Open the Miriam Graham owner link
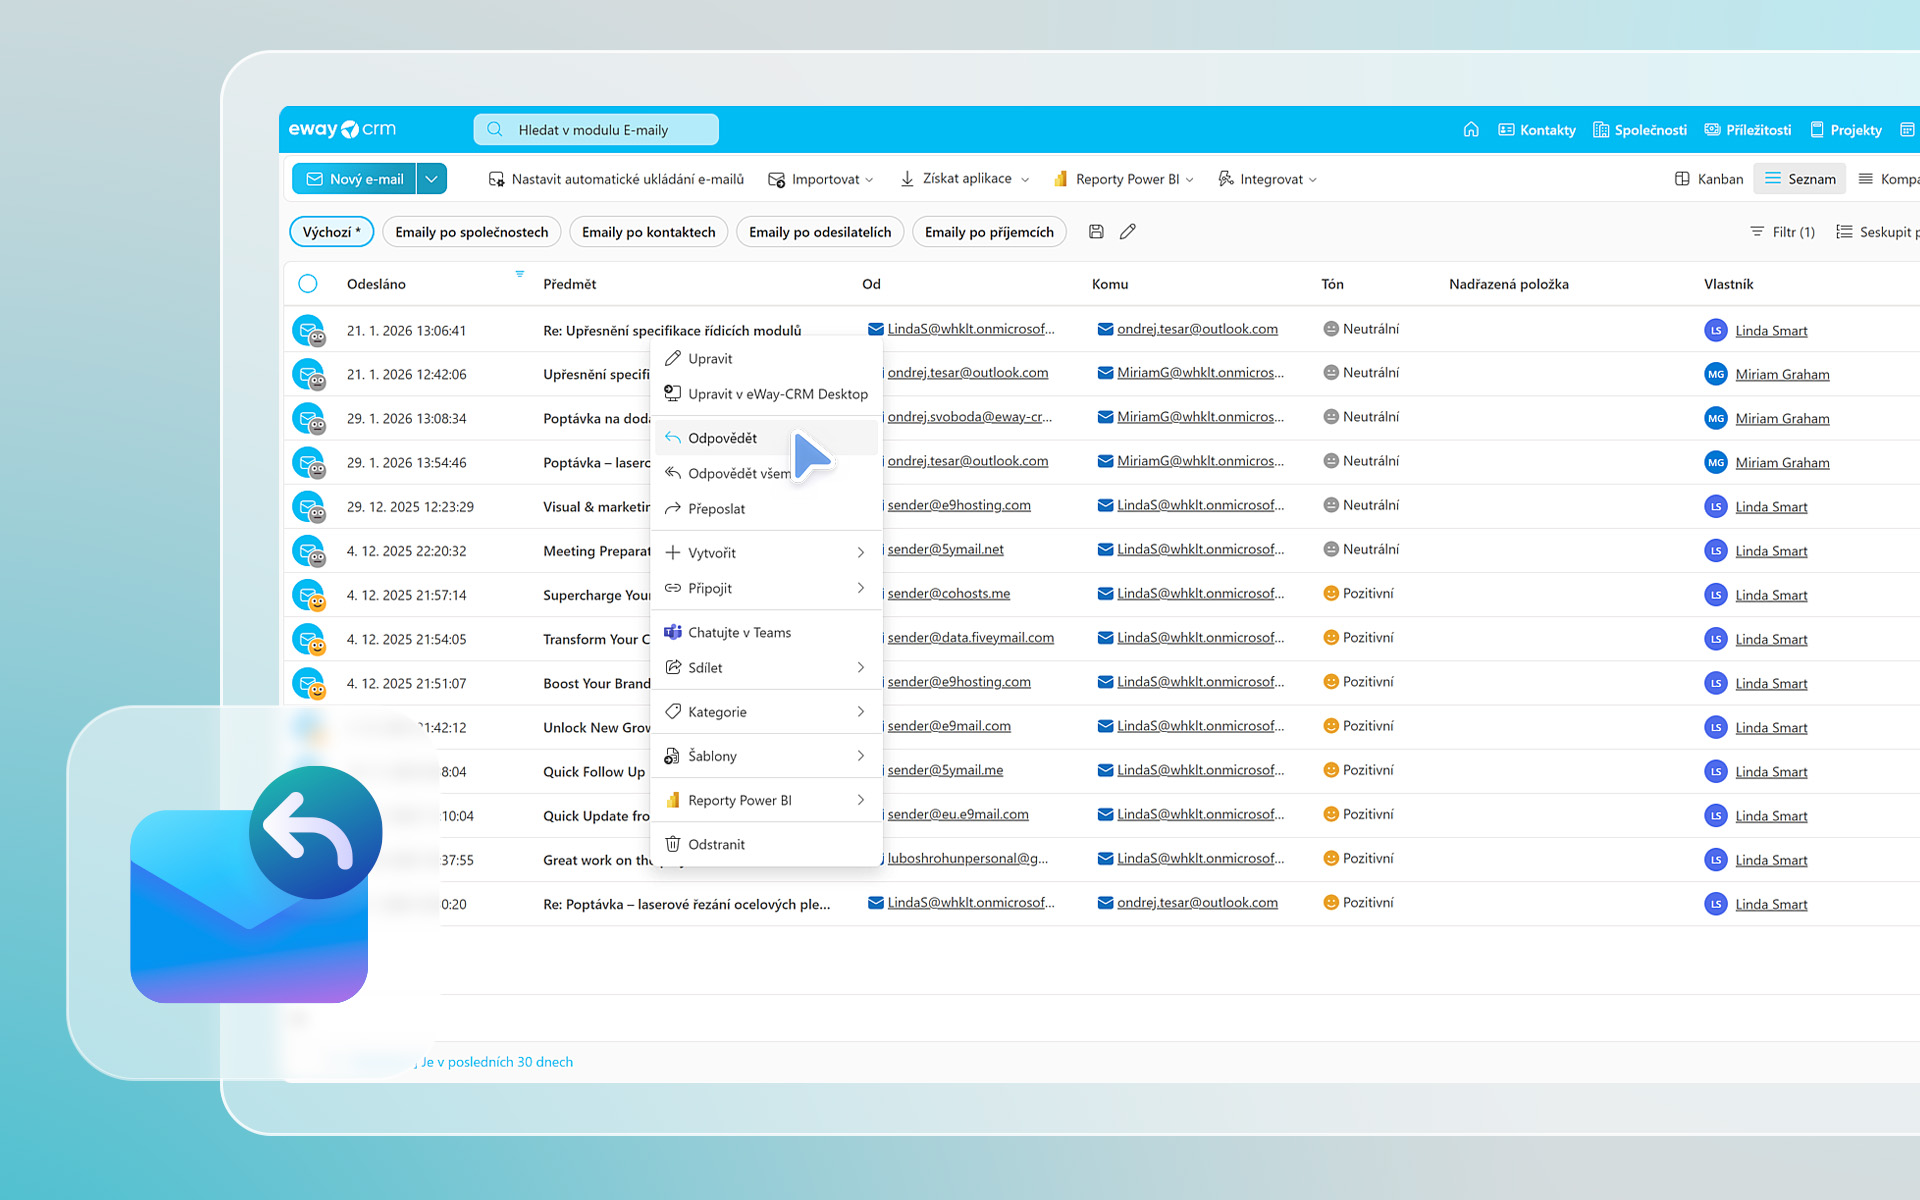Screen dimensions: 1920x1200 pos(1782,375)
